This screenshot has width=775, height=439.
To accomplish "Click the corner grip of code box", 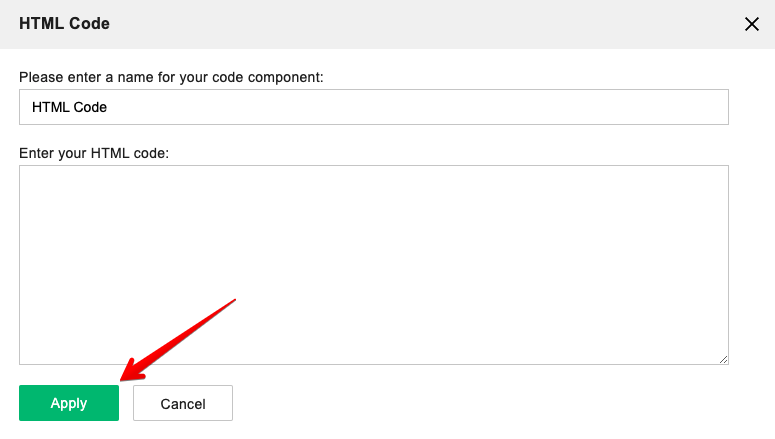I will (x=723, y=358).
